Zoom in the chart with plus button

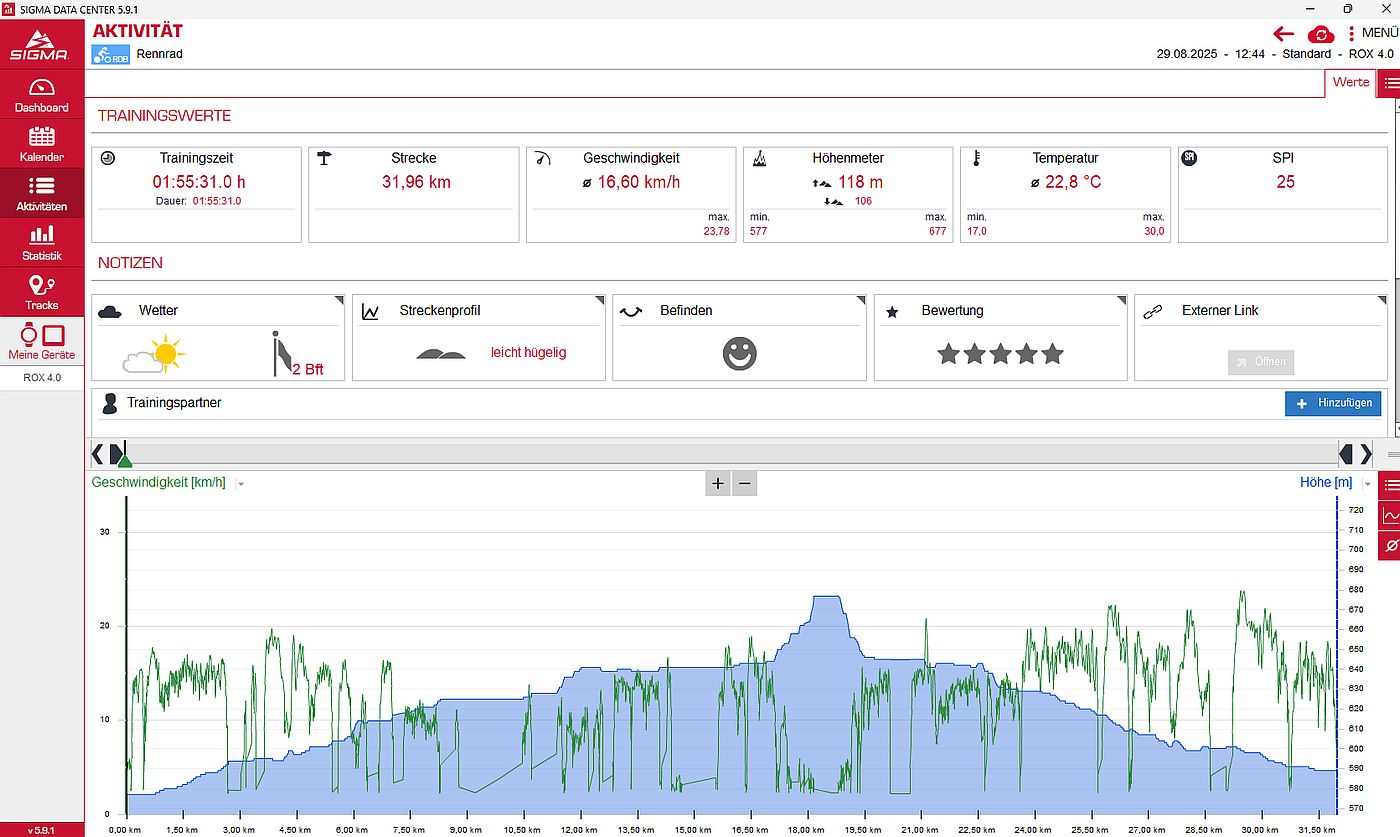tap(718, 484)
